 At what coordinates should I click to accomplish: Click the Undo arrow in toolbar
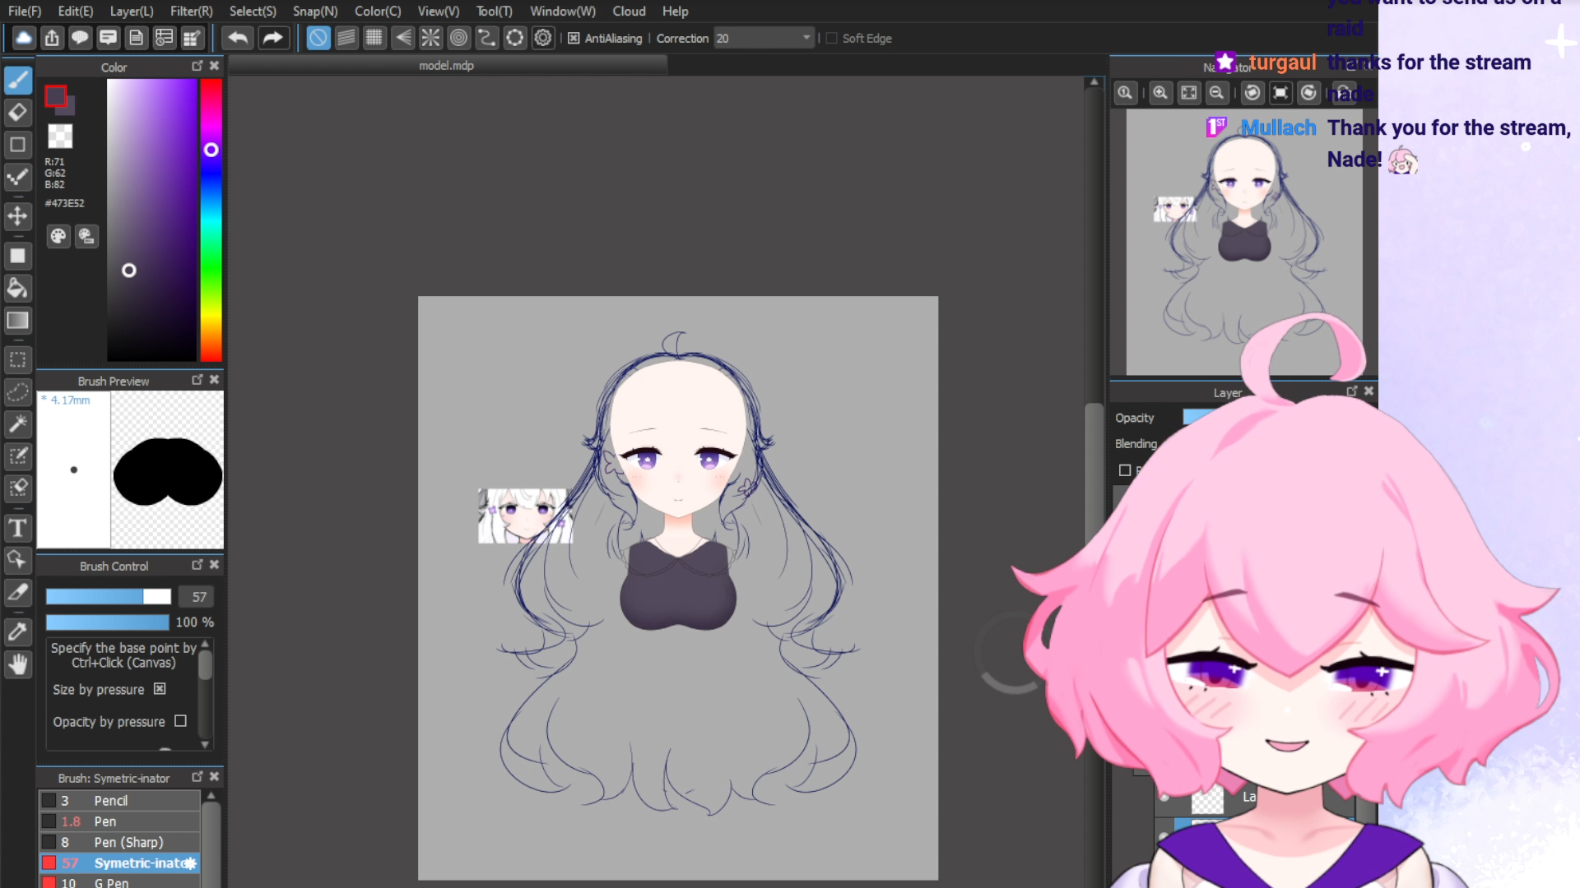click(x=237, y=38)
